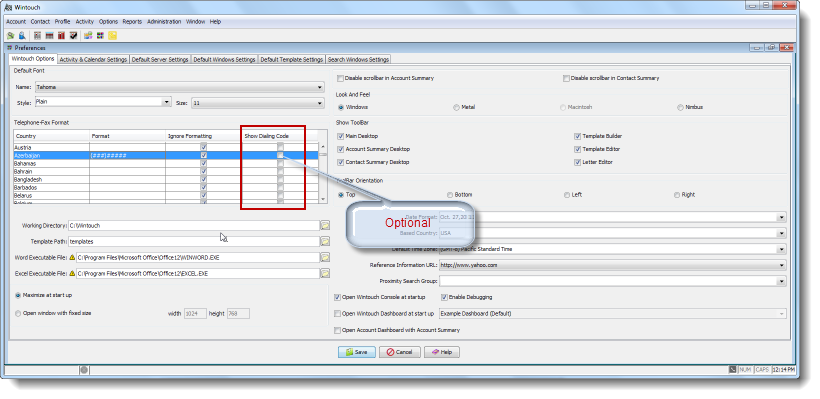Switch to Activity & Calendar Settings tab
Image resolution: width=820 pixels, height=399 pixels.
[93, 60]
